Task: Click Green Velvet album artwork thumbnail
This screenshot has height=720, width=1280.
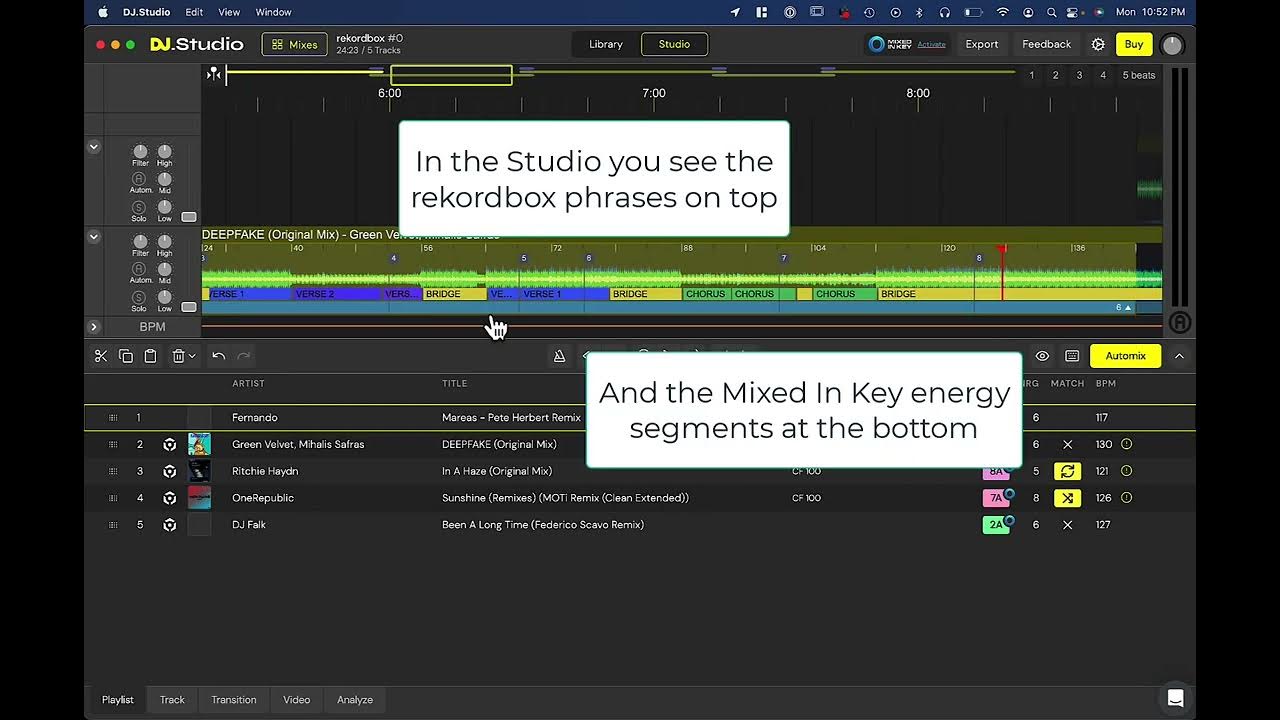Action: tap(200, 444)
